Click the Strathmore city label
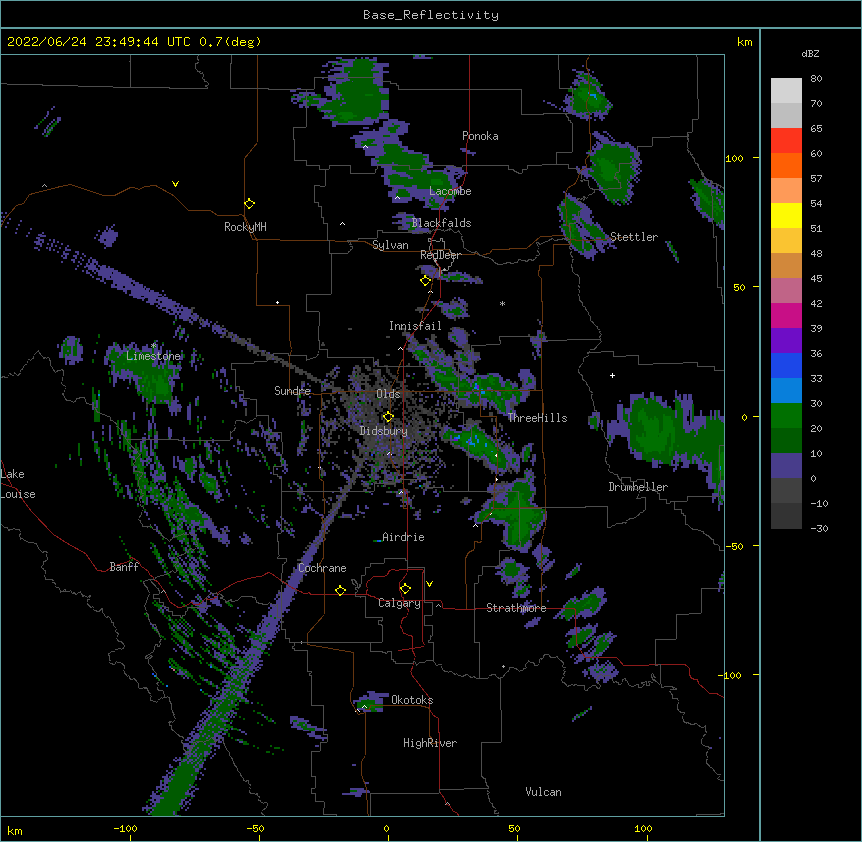The width and height of the screenshot is (862, 842). [x=516, y=608]
